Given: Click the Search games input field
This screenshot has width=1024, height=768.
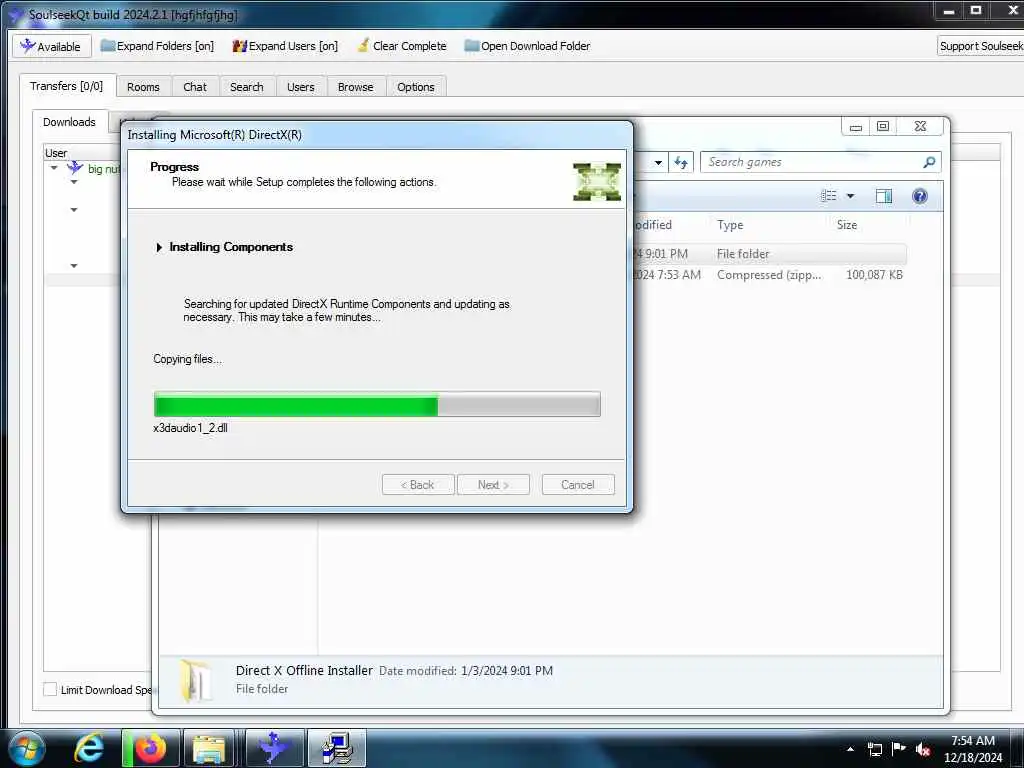Looking at the screenshot, I should click(812, 162).
